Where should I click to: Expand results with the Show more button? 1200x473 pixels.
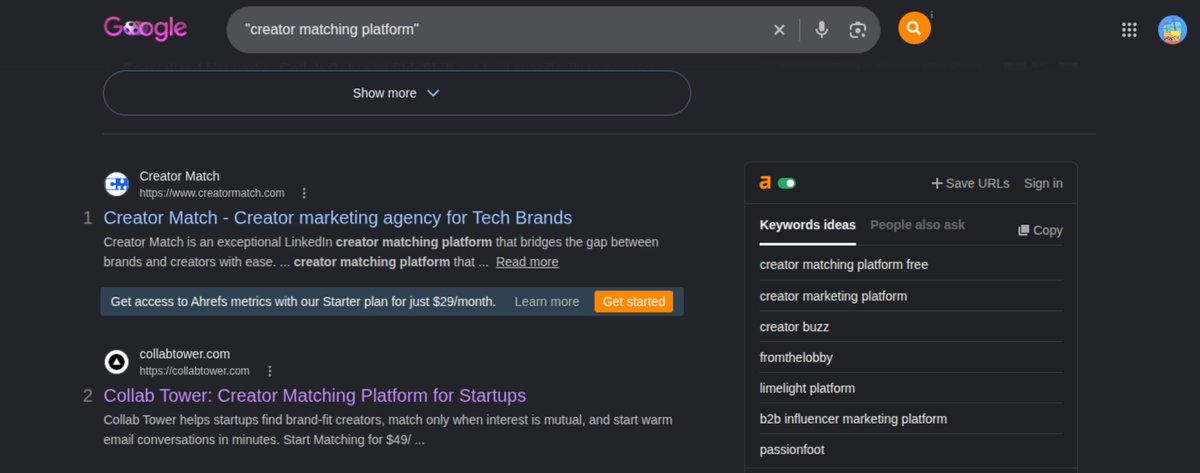coord(396,93)
